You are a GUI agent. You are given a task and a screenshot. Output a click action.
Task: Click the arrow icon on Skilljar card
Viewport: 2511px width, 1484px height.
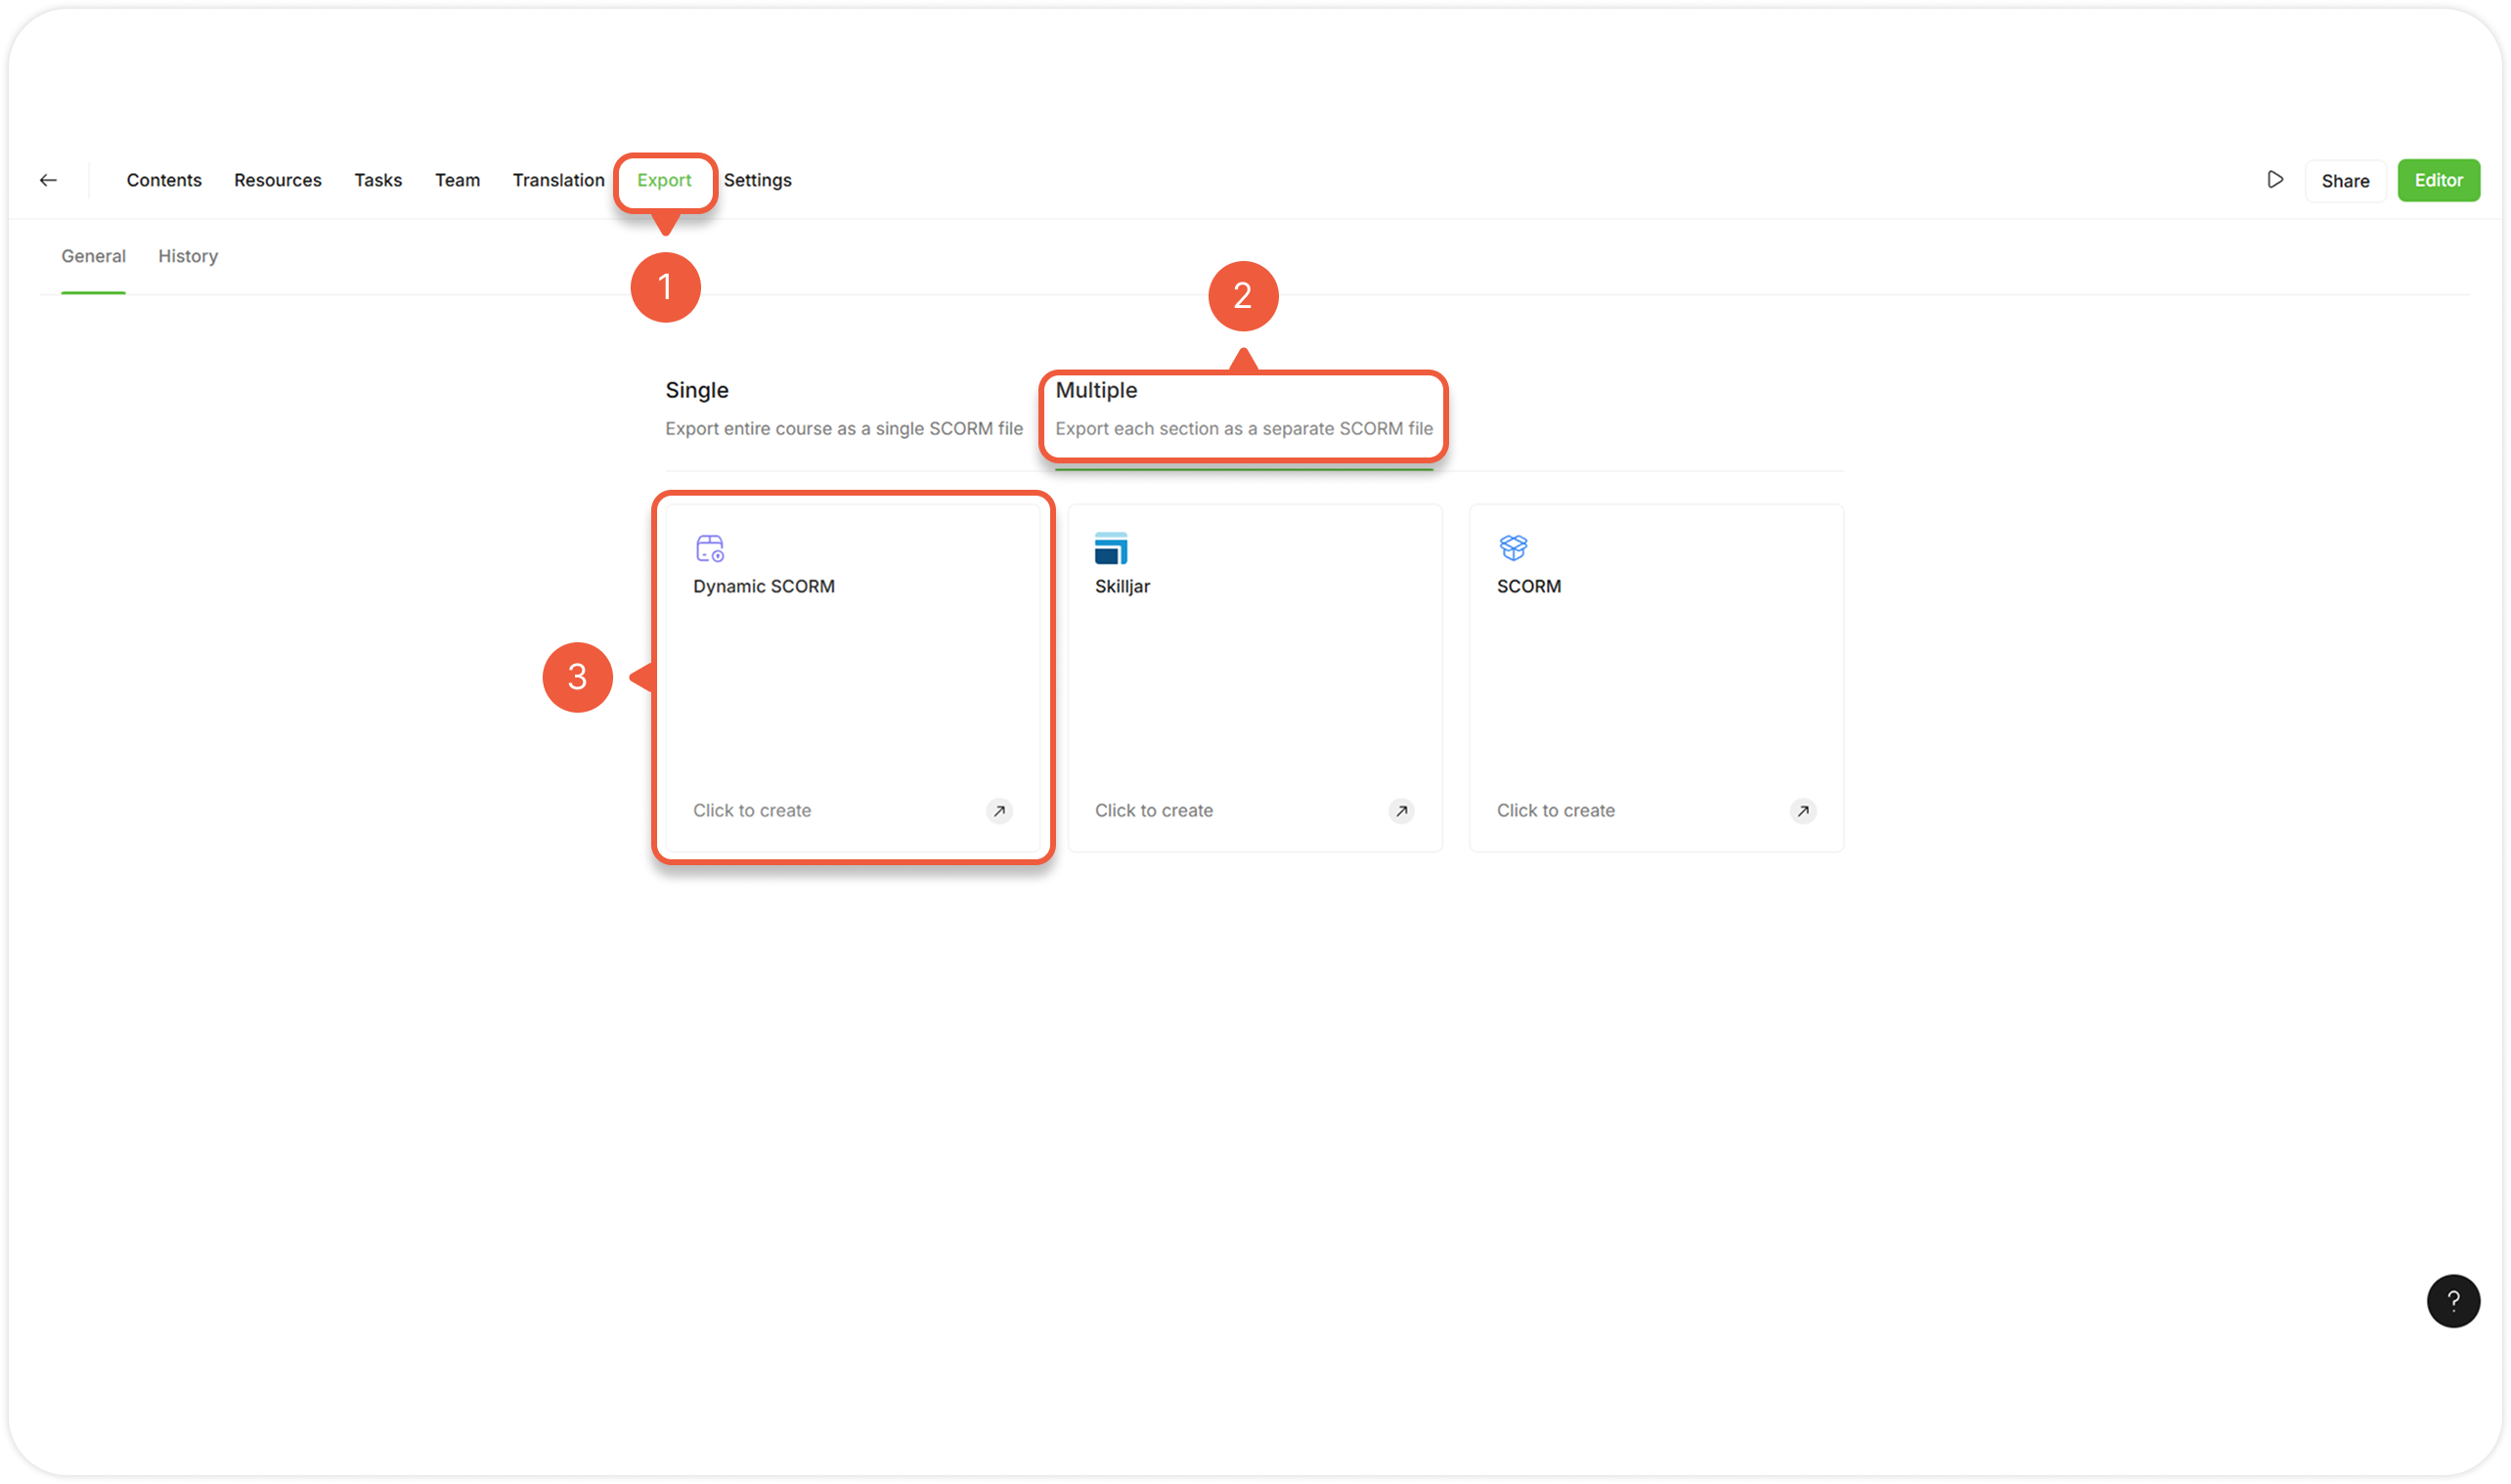tap(1401, 811)
